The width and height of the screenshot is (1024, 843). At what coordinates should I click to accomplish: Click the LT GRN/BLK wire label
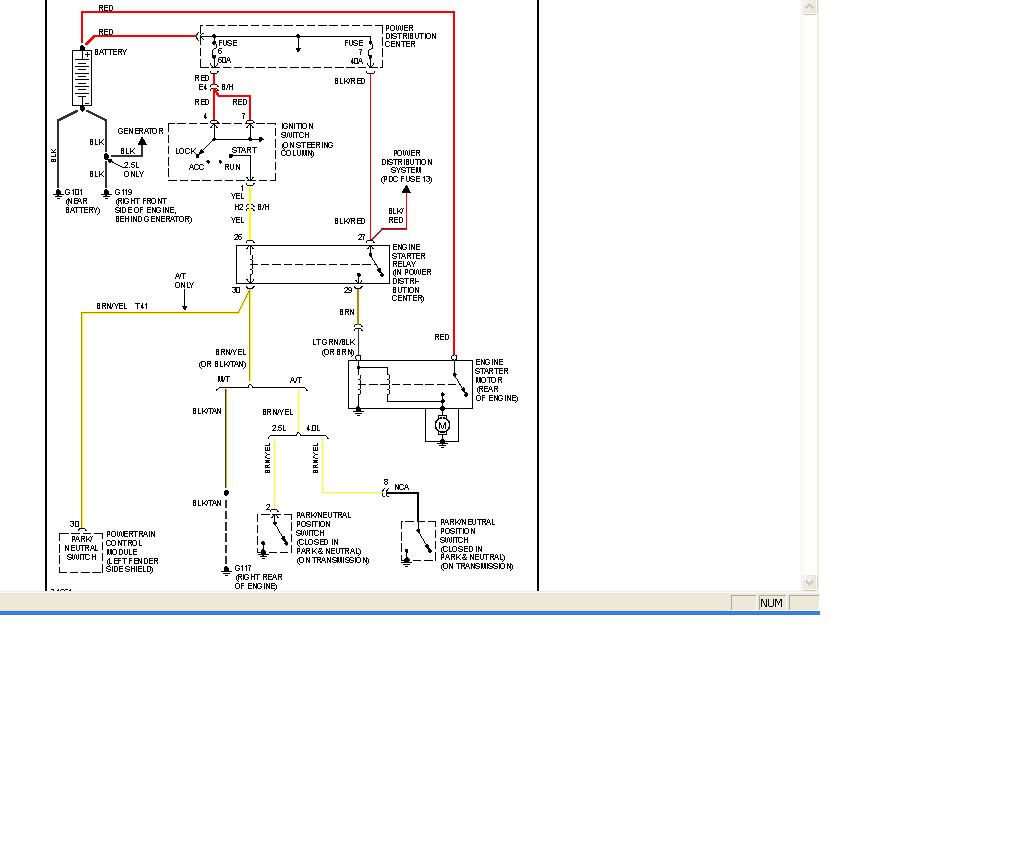(x=334, y=342)
